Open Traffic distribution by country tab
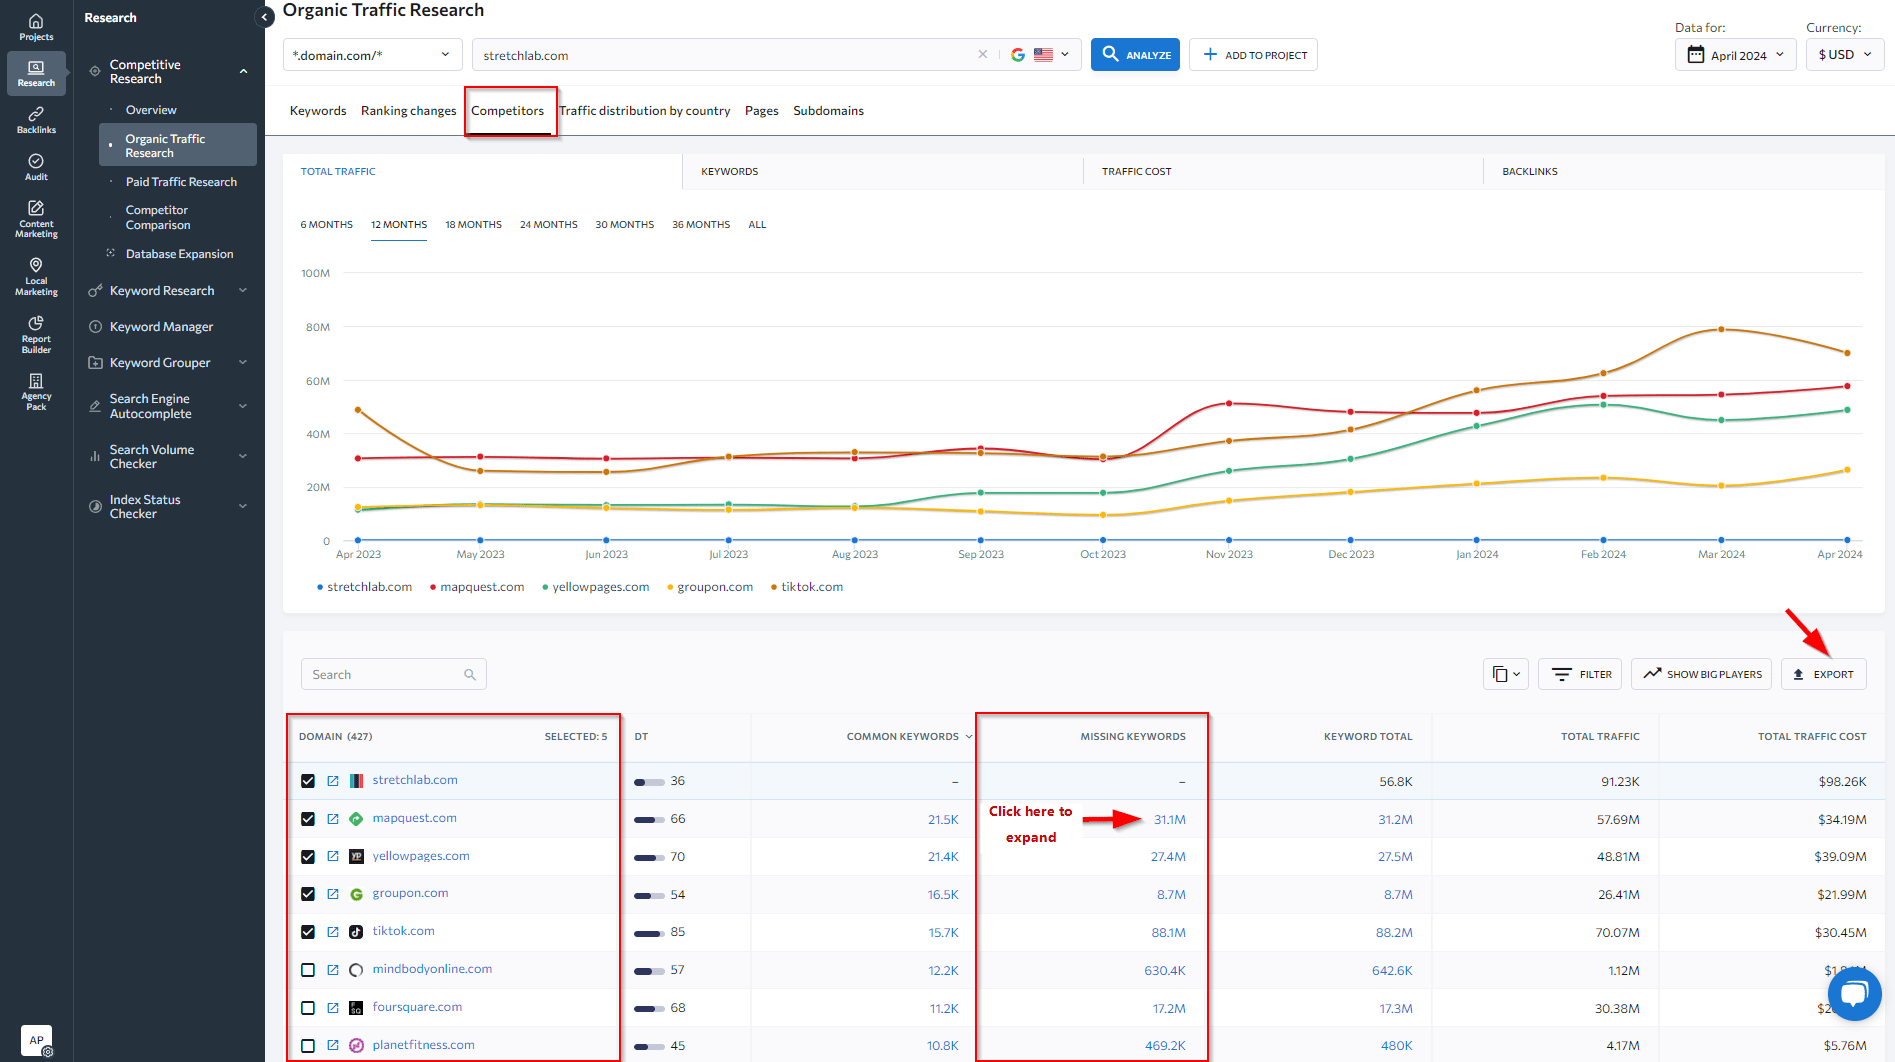This screenshot has height=1062, width=1895. [x=644, y=111]
